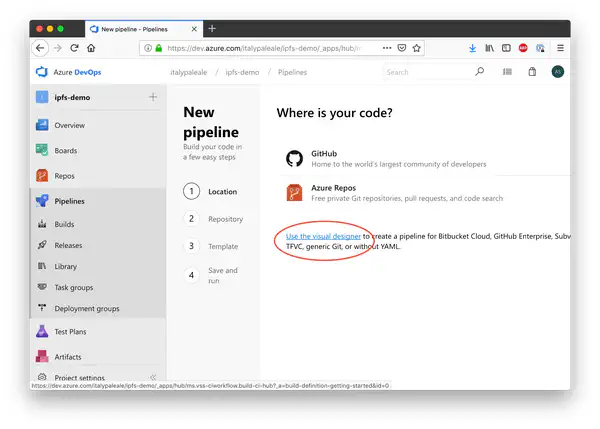Collapse the sidebar with double chevron

pos(153,377)
